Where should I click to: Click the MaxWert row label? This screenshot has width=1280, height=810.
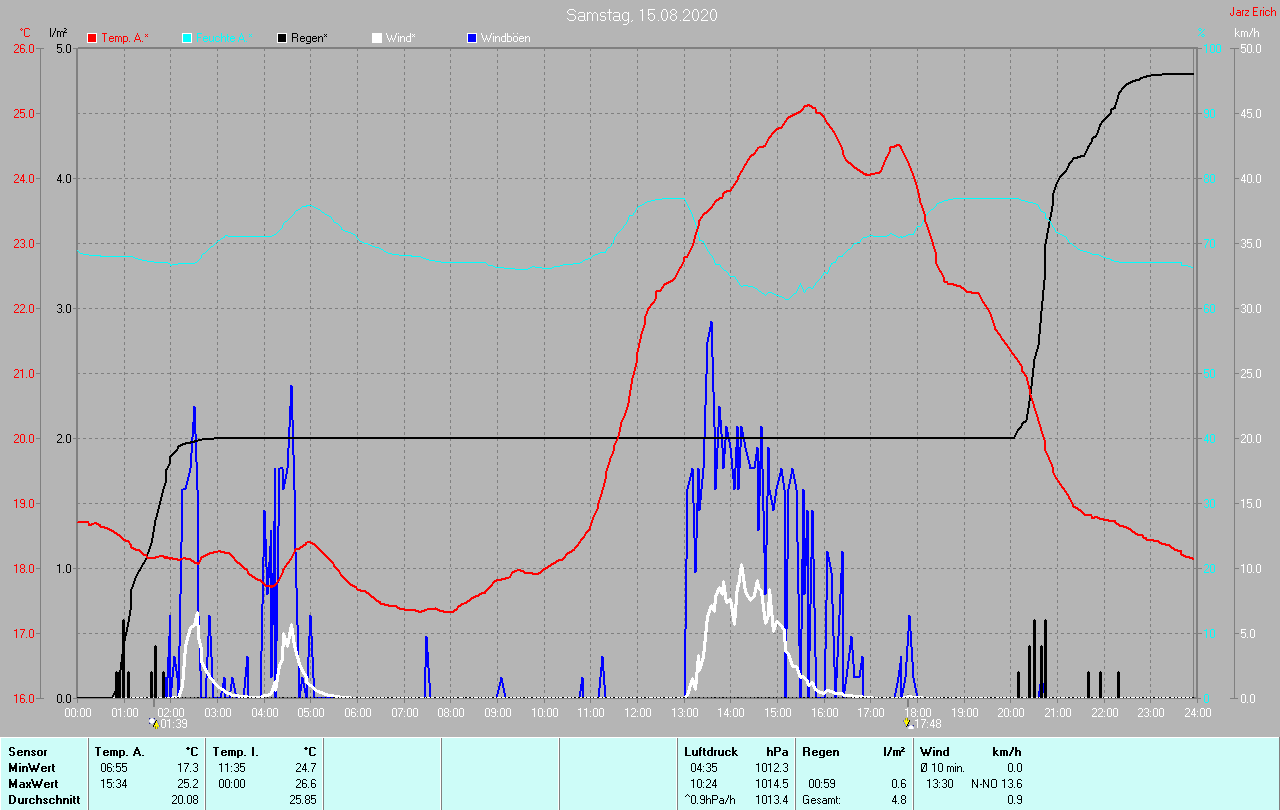(x=31, y=783)
